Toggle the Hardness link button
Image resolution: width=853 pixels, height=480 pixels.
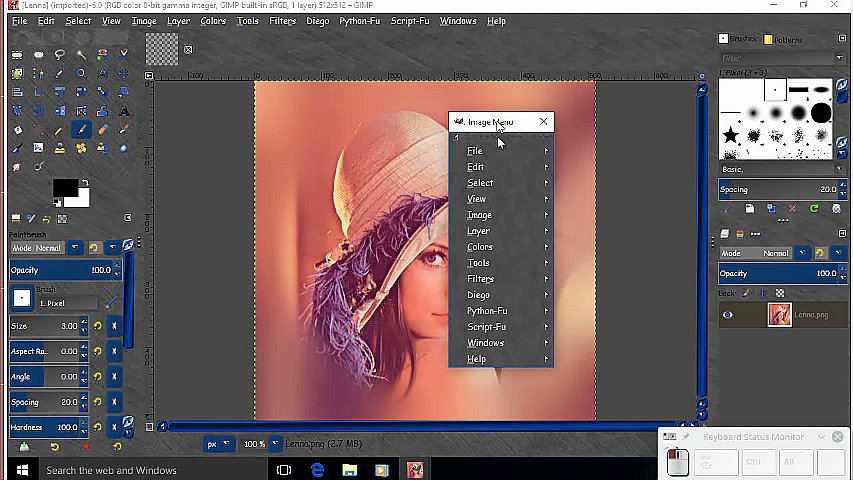point(114,427)
